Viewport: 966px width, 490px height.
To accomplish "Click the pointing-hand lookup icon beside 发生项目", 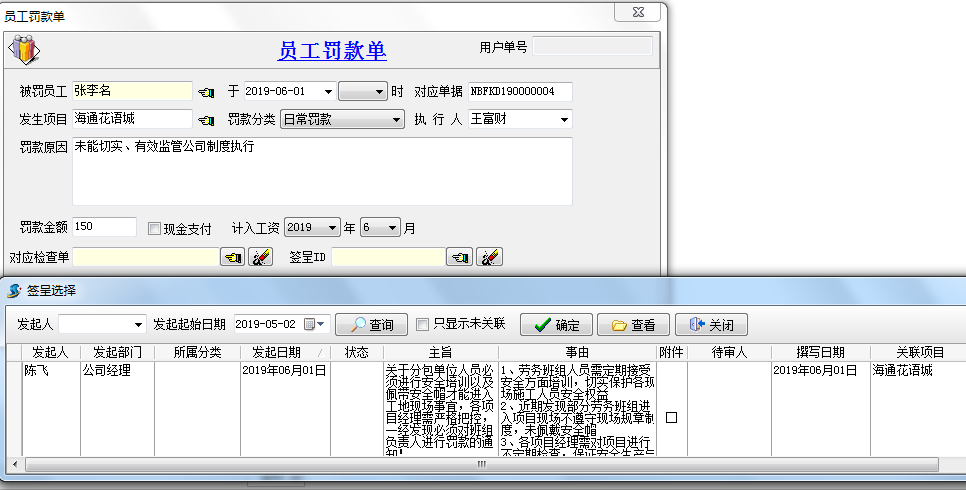I will click(x=206, y=120).
